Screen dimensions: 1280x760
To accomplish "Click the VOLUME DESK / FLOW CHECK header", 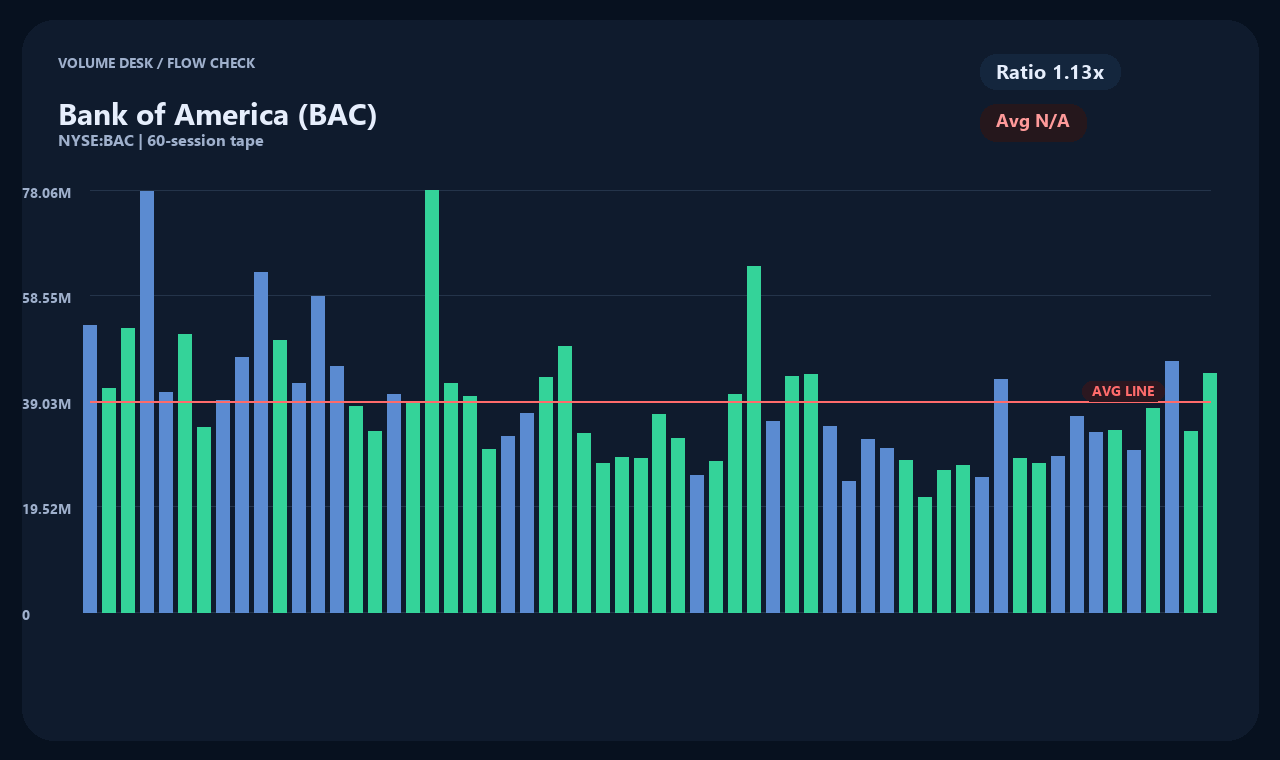I will [157, 63].
